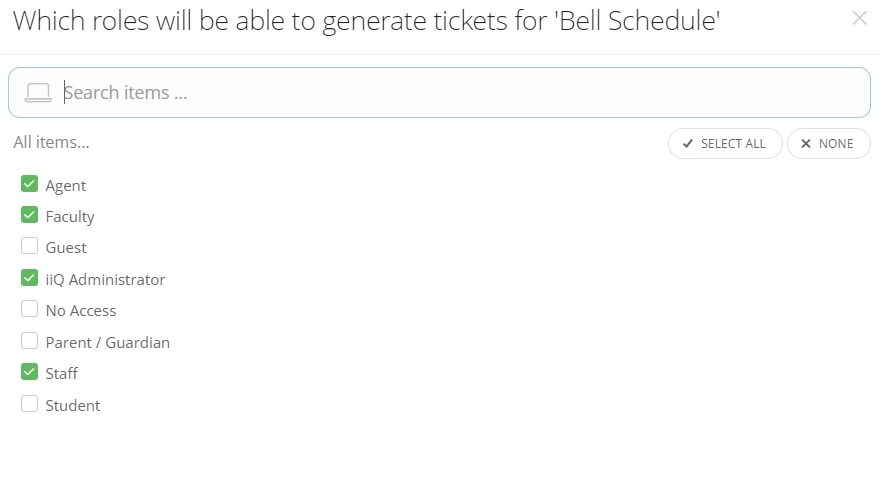Uncheck the Agent role checkbox

[29, 184]
